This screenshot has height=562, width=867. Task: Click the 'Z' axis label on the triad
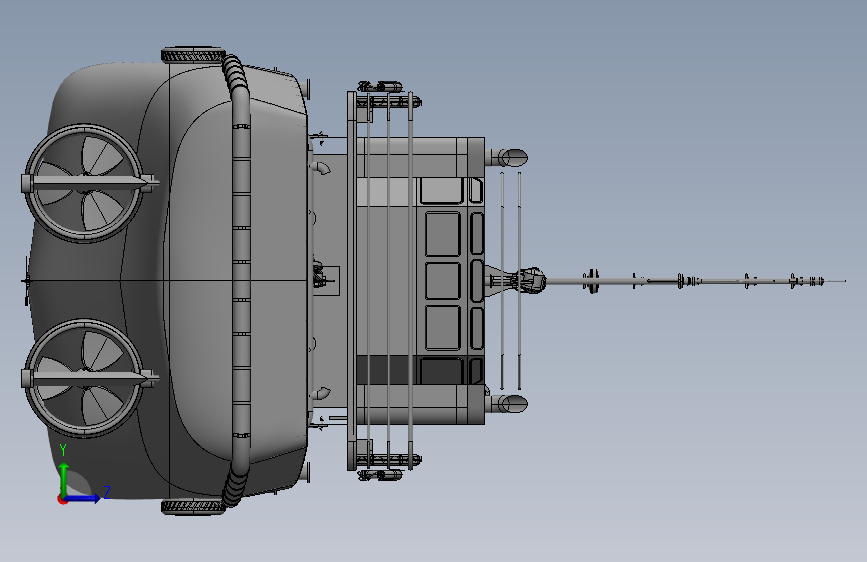click(x=107, y=492)
